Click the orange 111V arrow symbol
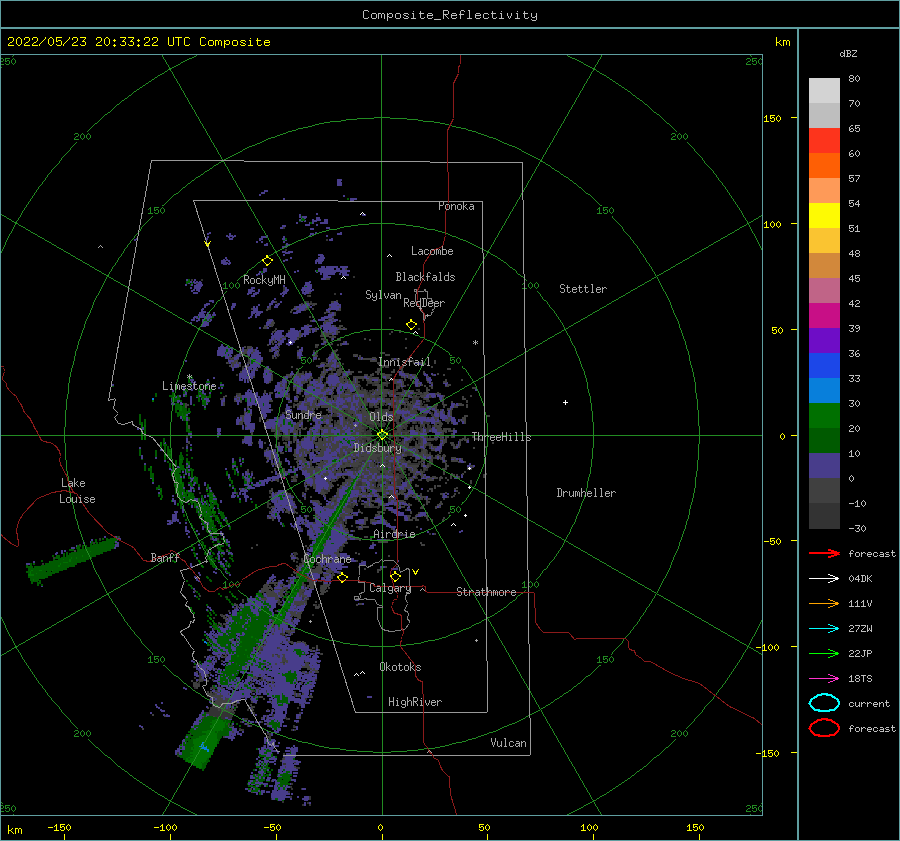The image size is (900, 841). coord(824,603)
